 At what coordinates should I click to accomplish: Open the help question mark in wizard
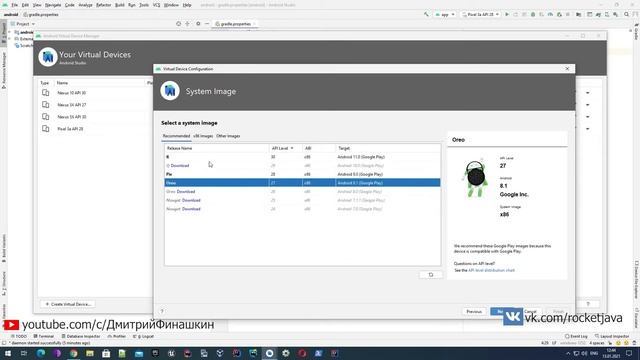point(162,311)
